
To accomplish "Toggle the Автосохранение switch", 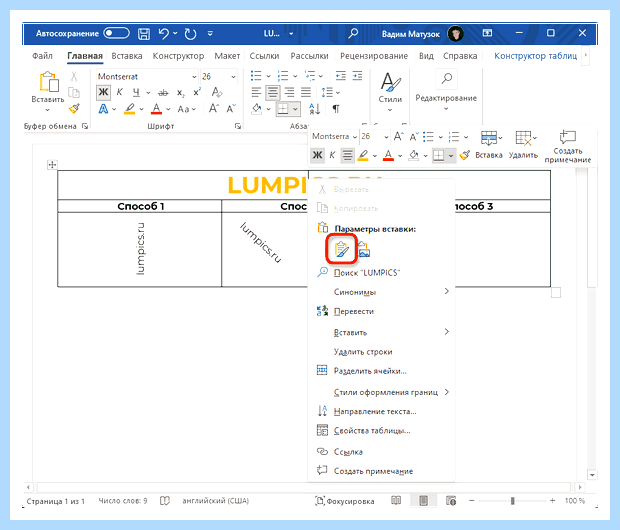I will (116, 33).
